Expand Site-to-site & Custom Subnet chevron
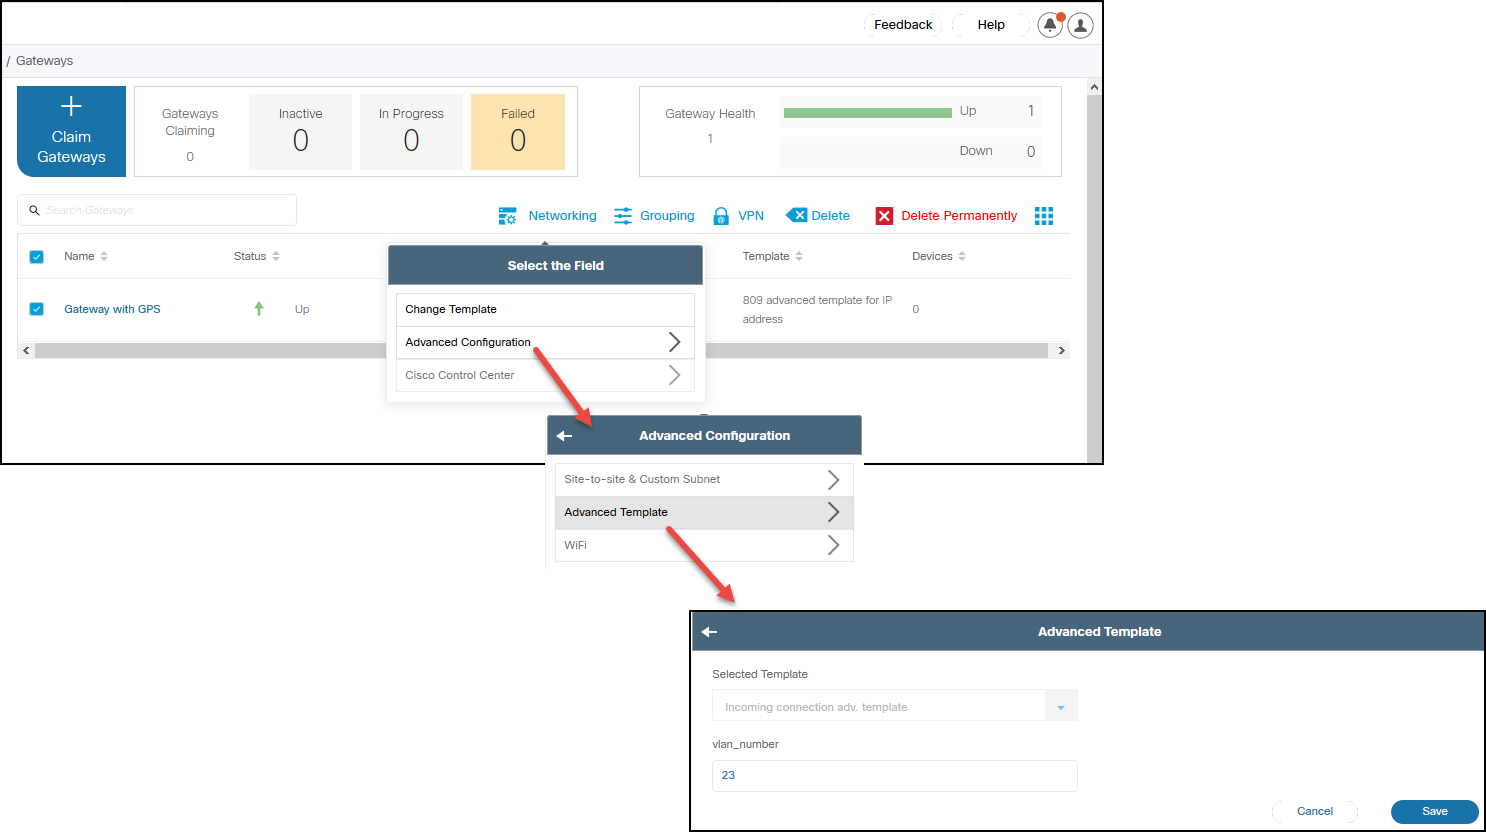Image resolution: width=1486 pixels, height=832 pixels. coord(833,479)
